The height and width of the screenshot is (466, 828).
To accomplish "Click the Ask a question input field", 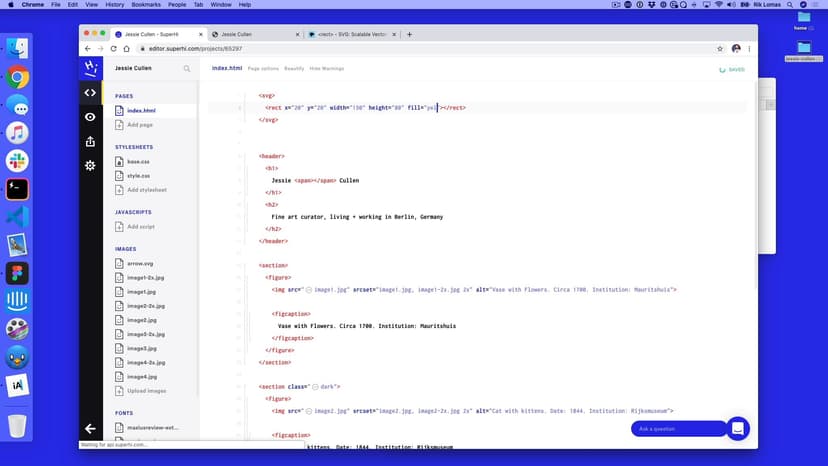I will pyautogui.click(x=676, y=428).
